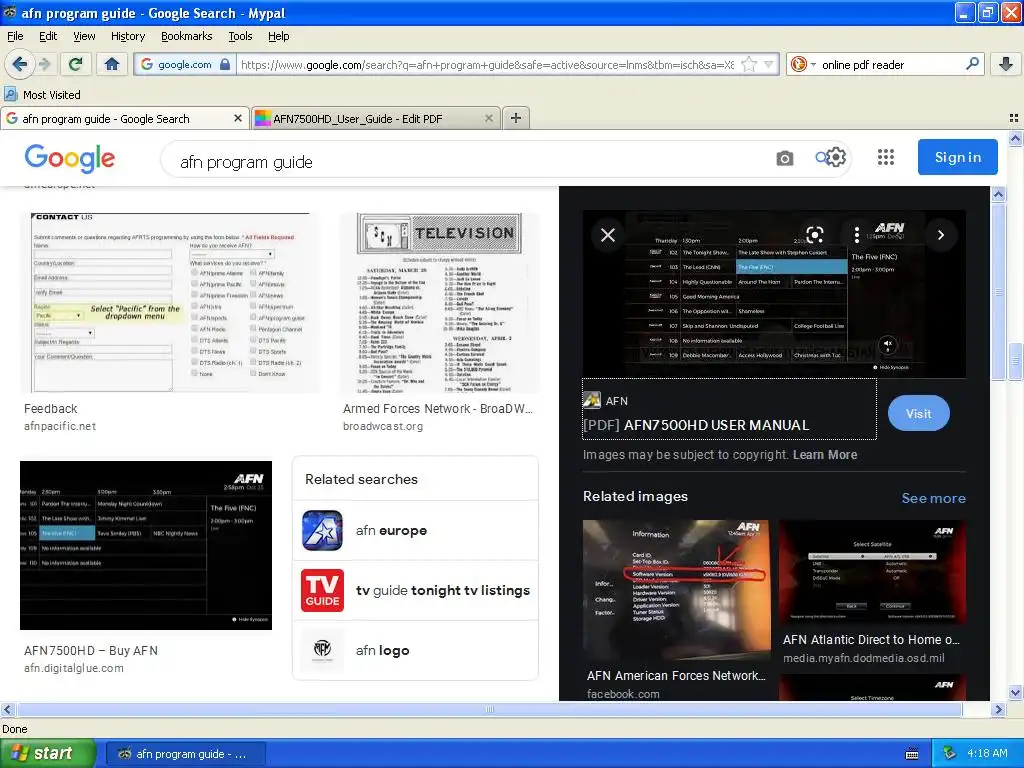Click the page vertical scrollbar down arrow
Screen dimensions: 1024x768
1015,693
